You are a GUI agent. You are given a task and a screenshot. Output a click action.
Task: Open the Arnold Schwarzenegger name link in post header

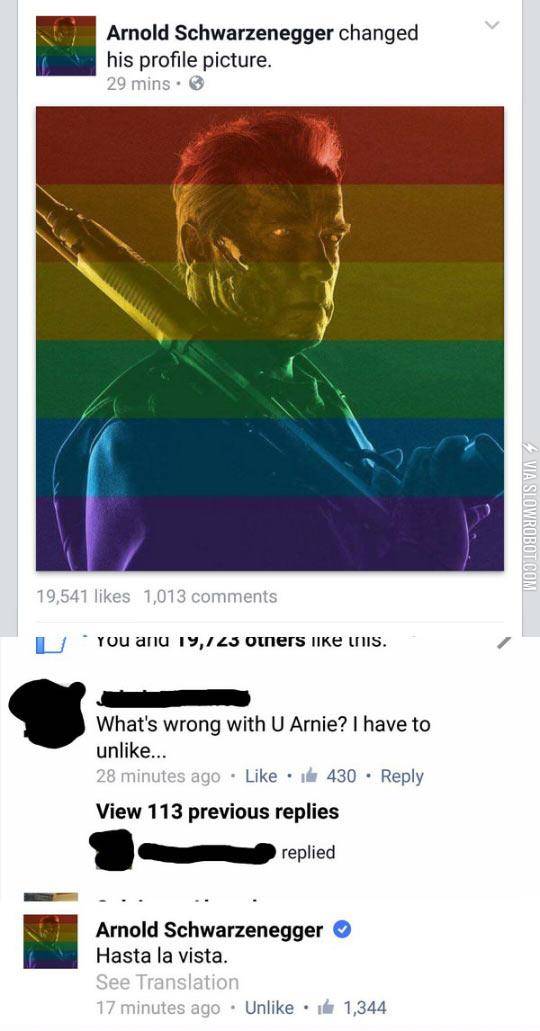(221, 32)
